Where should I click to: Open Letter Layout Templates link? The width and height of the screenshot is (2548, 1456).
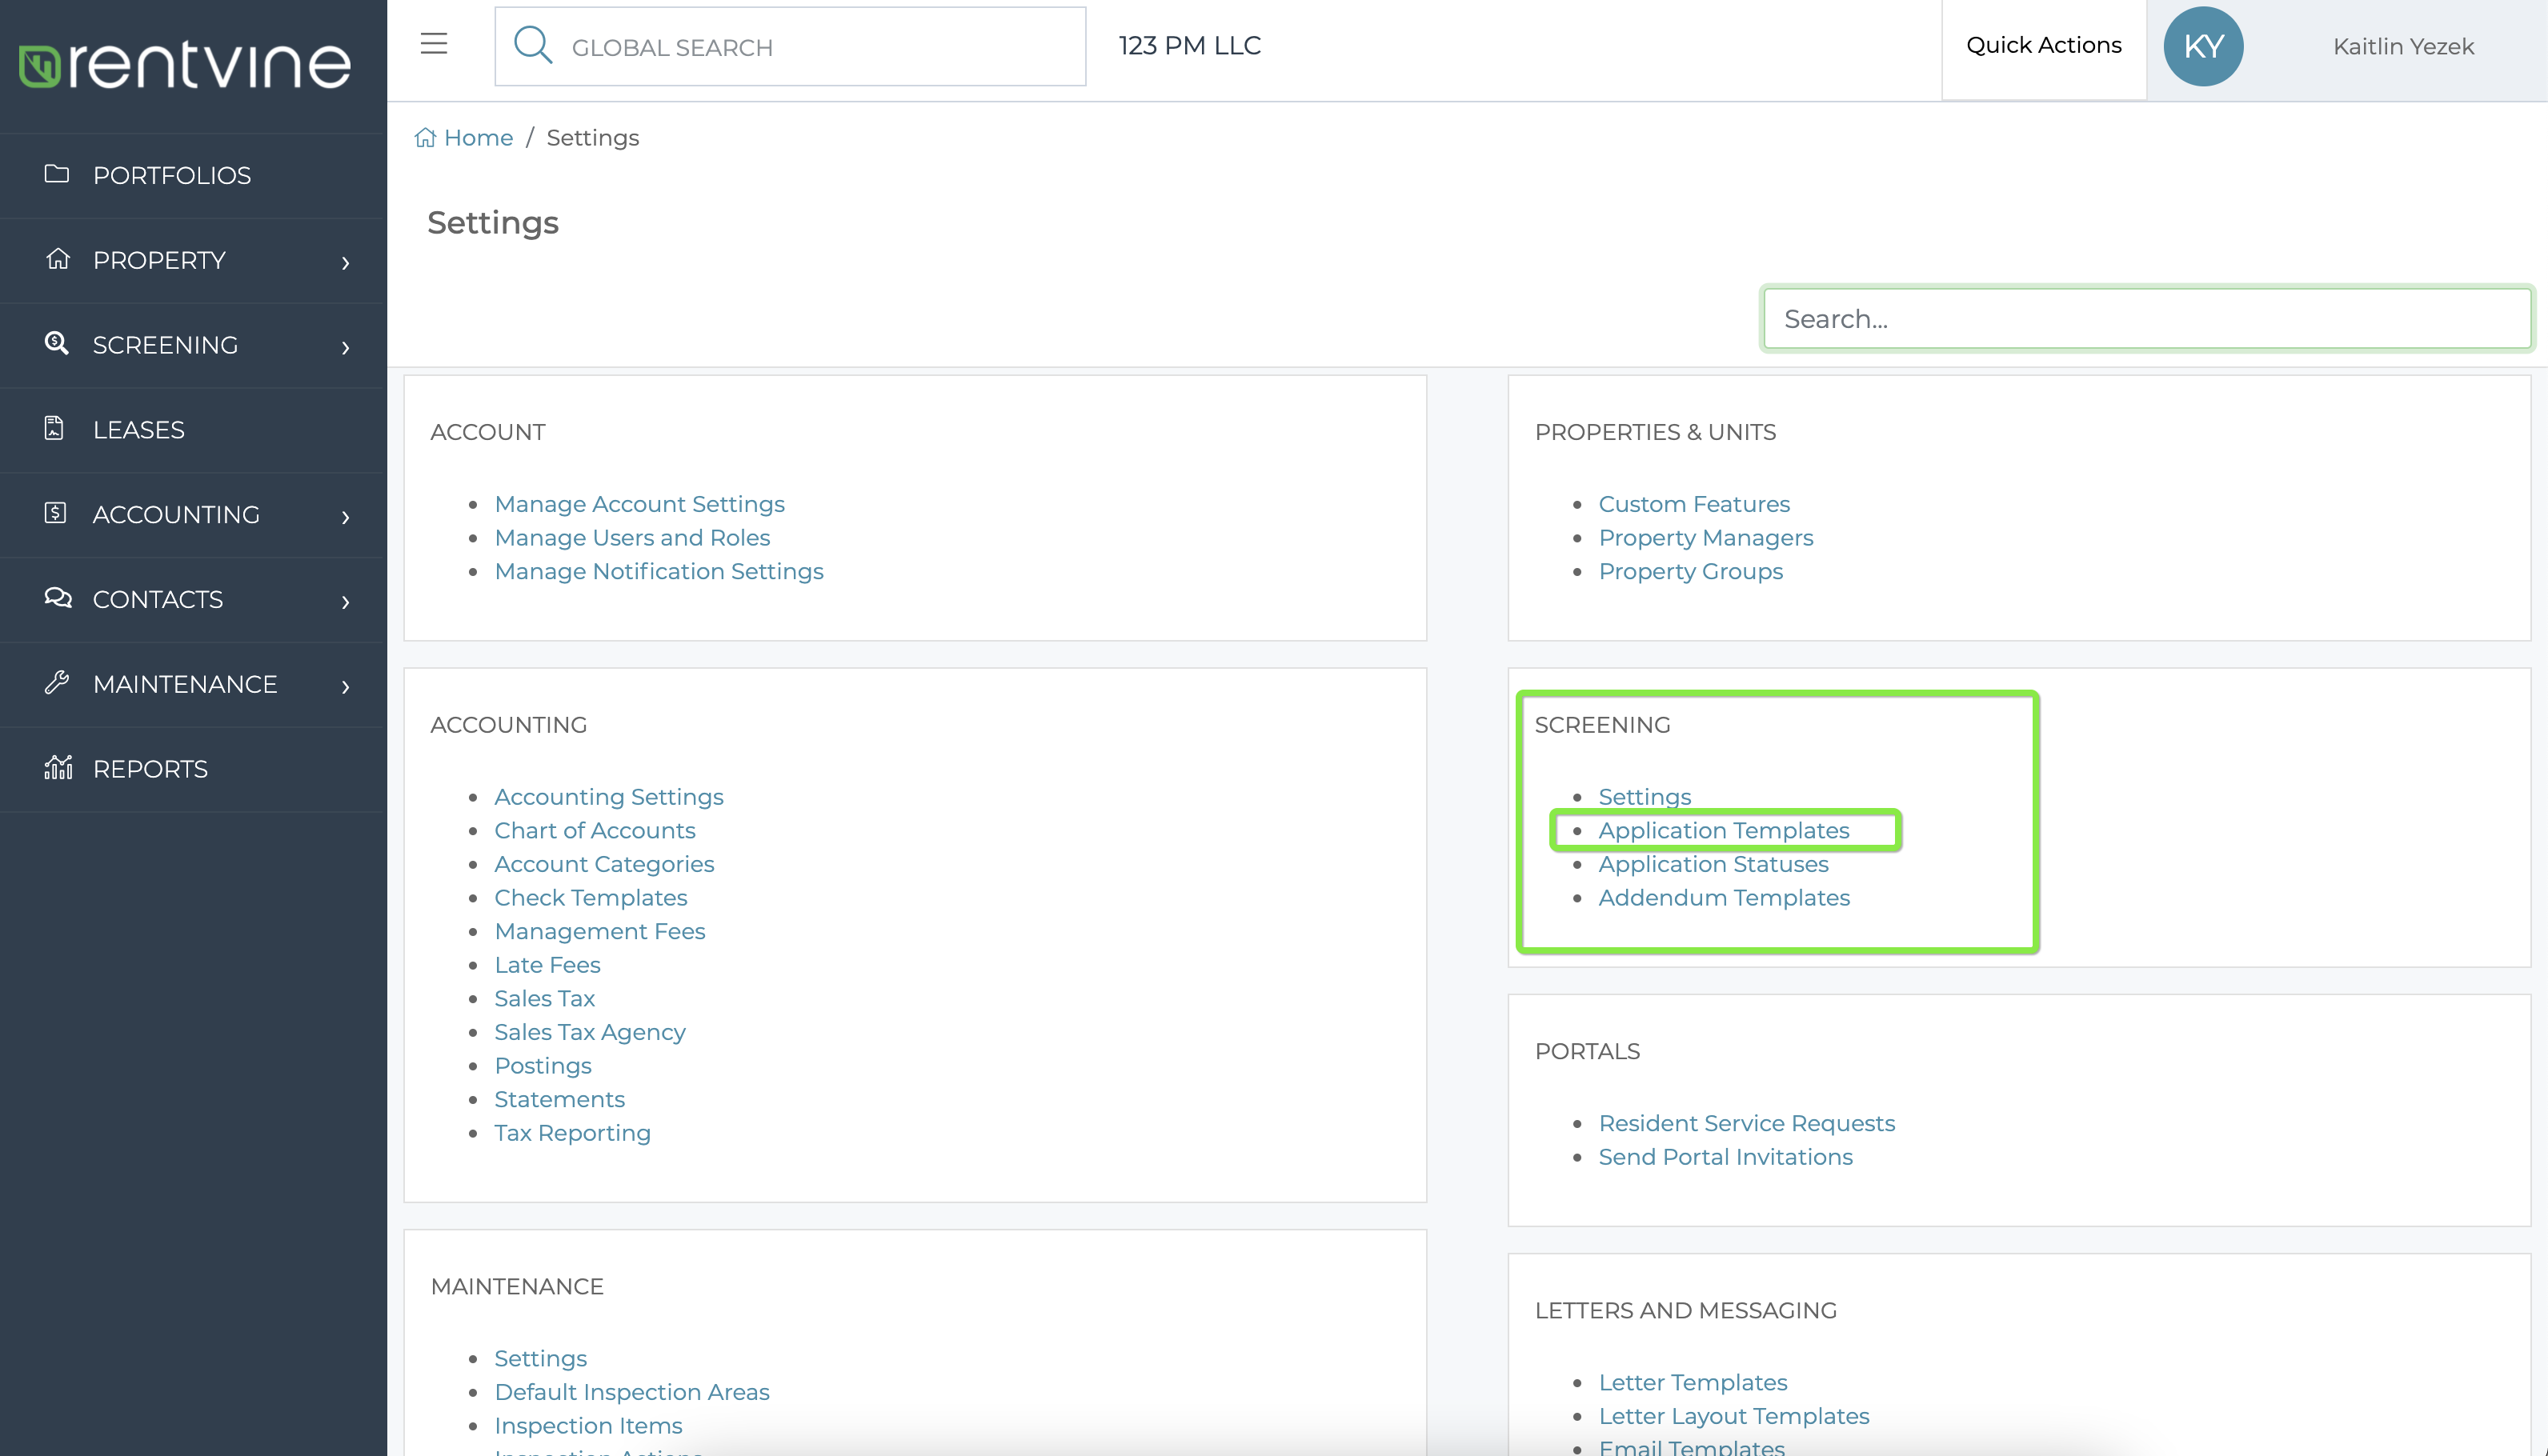point(1733,1416)
